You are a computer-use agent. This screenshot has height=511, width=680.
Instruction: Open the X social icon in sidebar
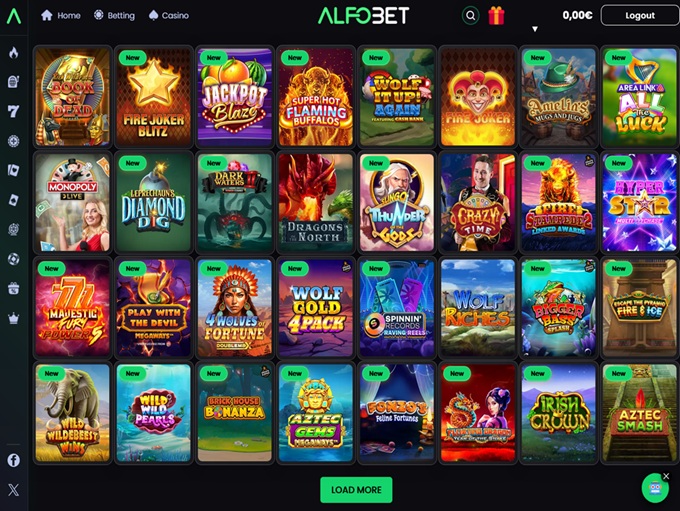click(14, 490)
